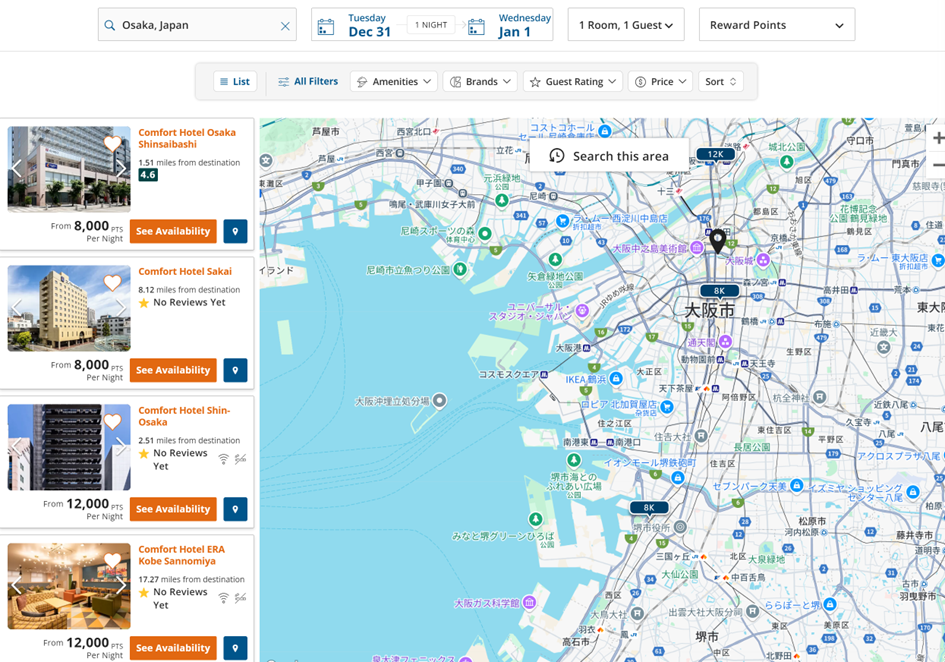Expand the Amenities filter
This screenshot has width=945, height=662.
(x=394, y=81)
